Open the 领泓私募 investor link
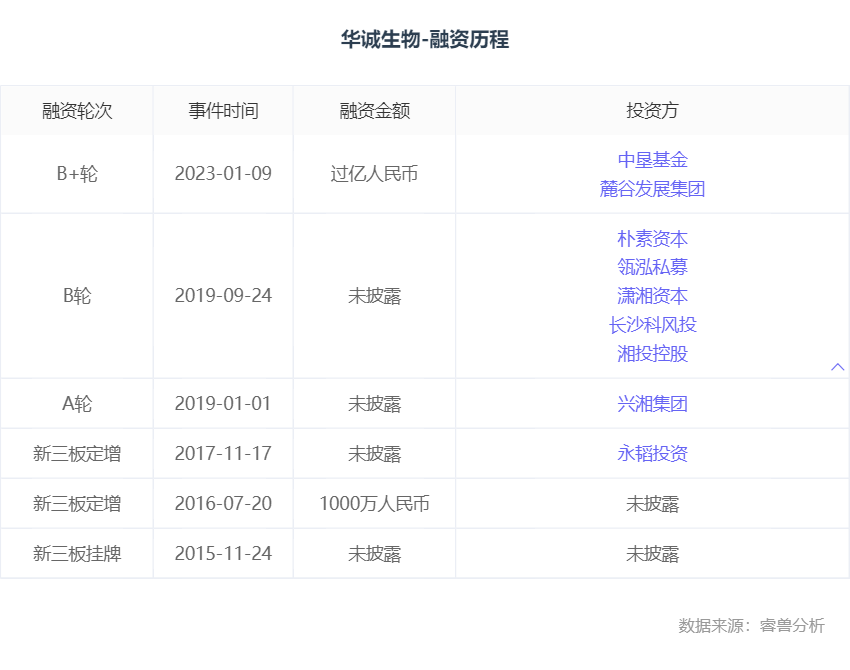 point(652,267)
